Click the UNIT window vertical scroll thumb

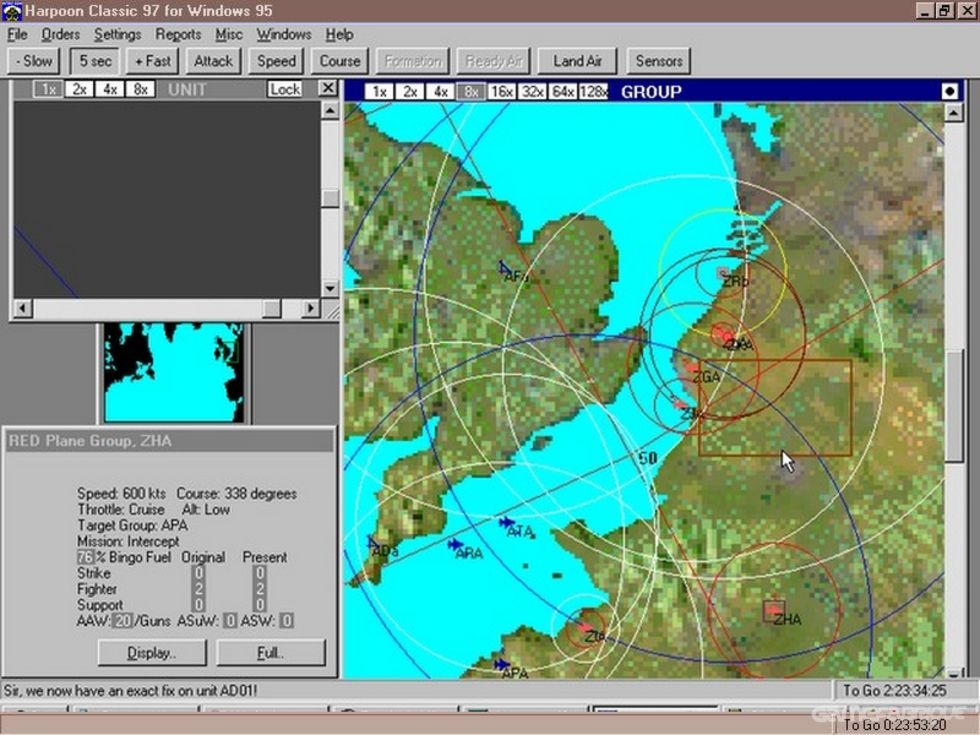(x=330, y=198)
